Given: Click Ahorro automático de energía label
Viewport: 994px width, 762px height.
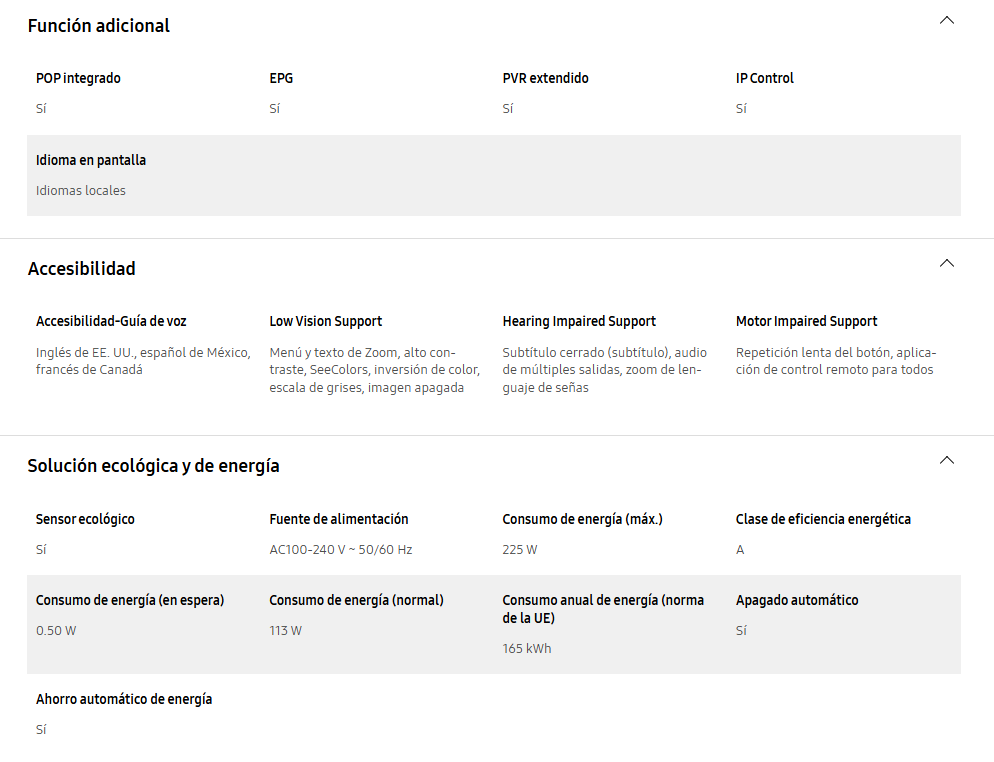Looking at the screenshot, I should point(124,699).
